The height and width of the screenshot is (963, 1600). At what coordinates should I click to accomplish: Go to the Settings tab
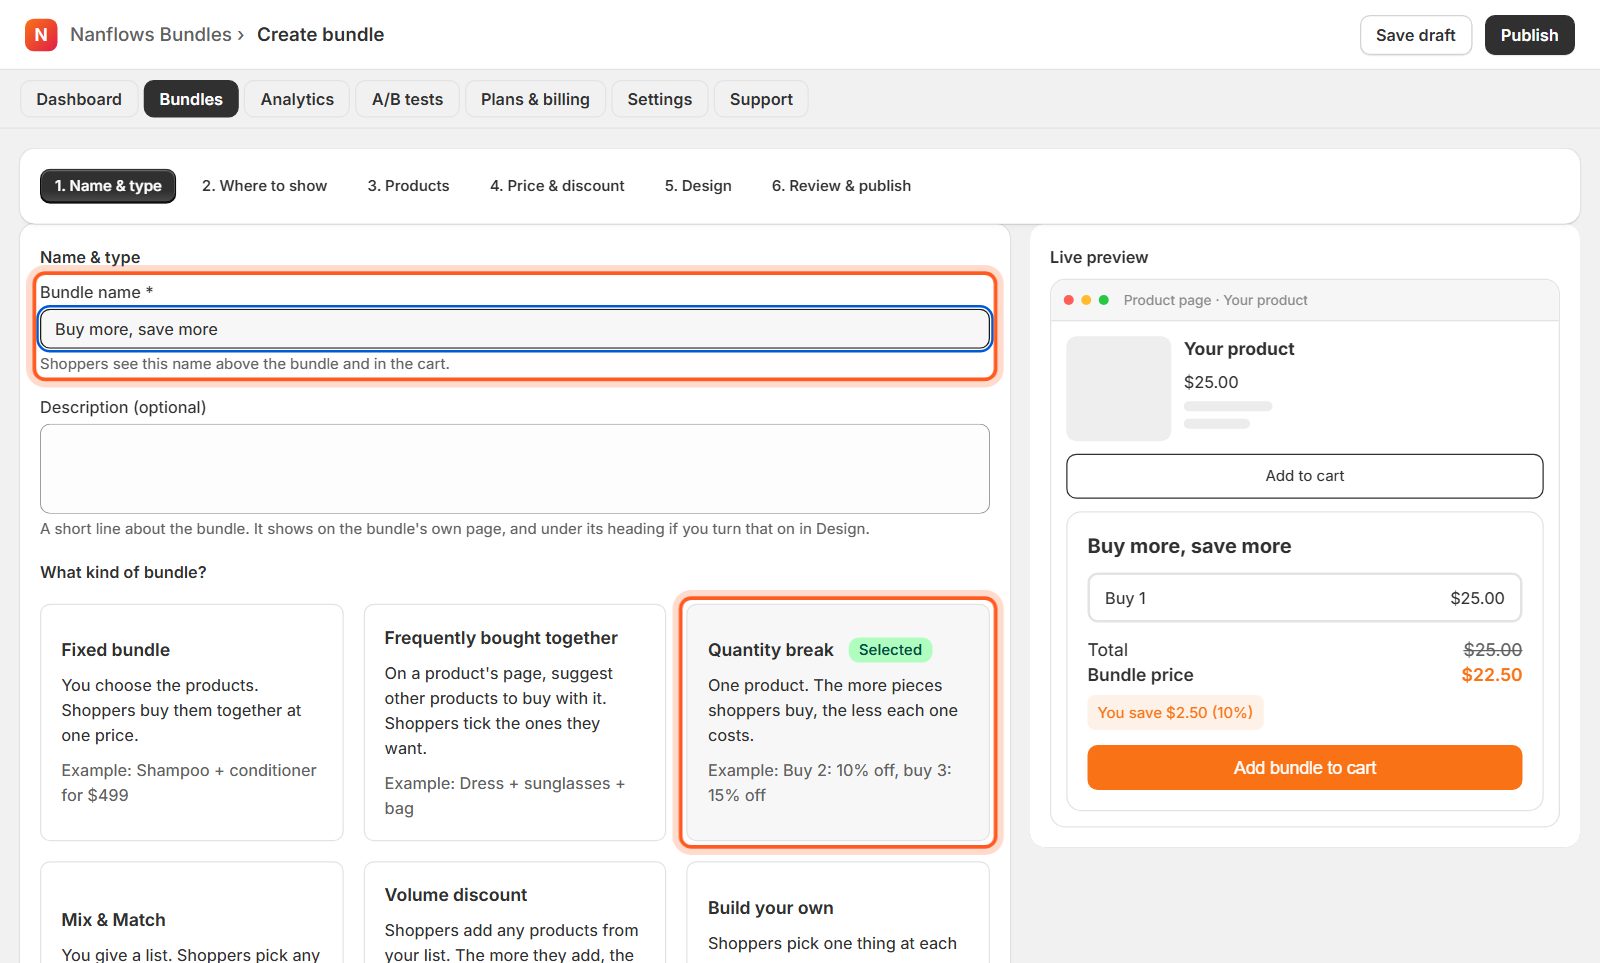click(659, 99)
